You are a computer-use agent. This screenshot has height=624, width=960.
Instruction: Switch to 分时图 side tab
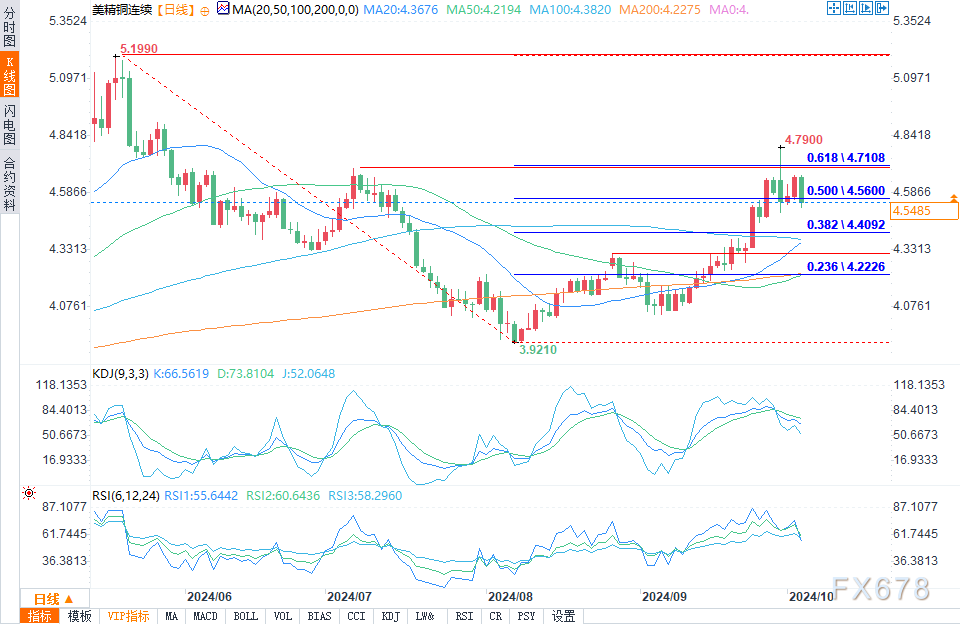pos(9,28)
